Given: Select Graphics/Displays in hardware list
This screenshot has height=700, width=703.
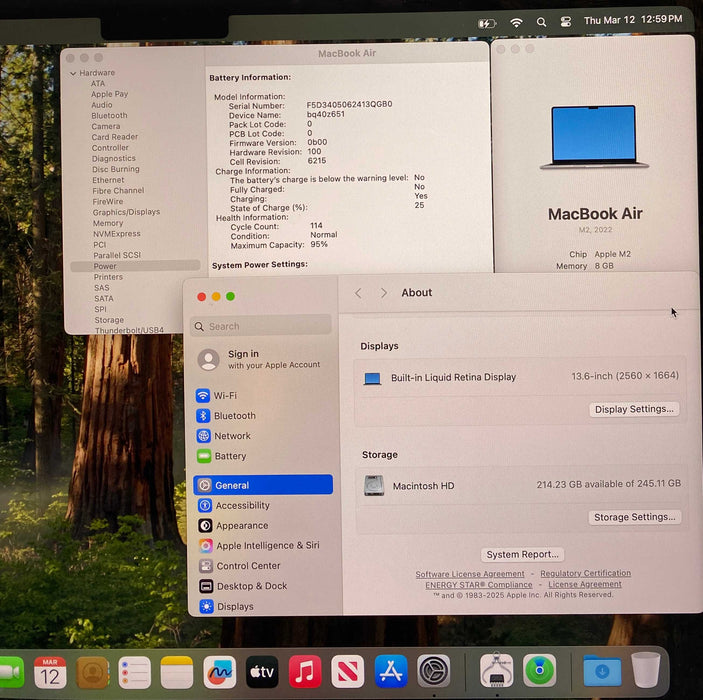Looking at the screenshot, I should 126,212.
